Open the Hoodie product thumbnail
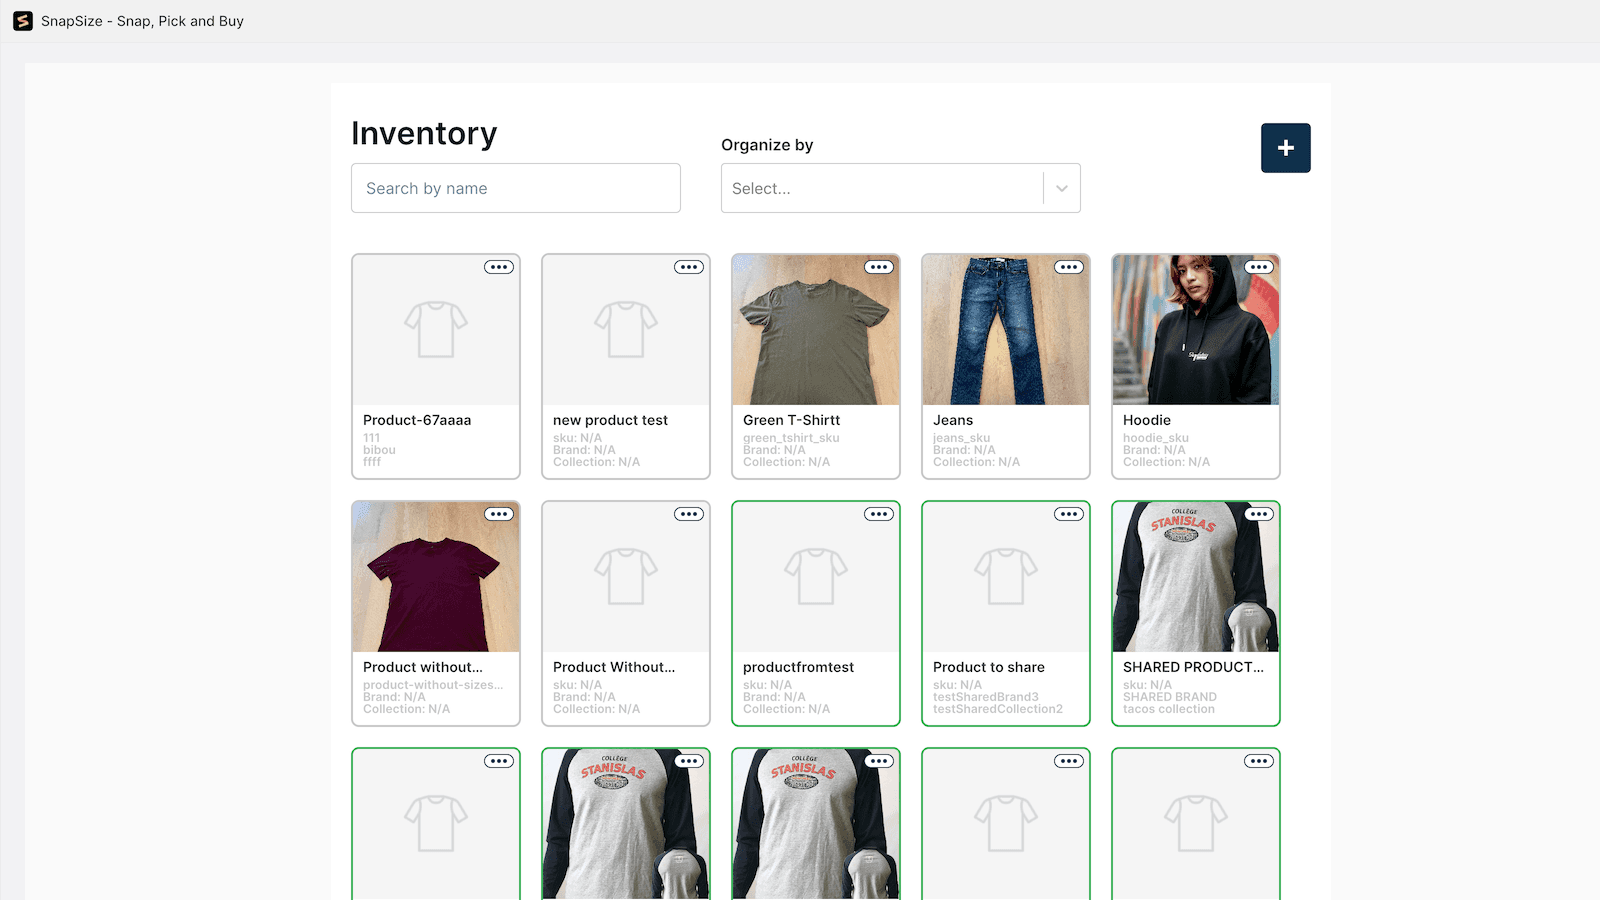Image resolution: width=1600 pixels, height=900 pixels. tap(1195, 329)
